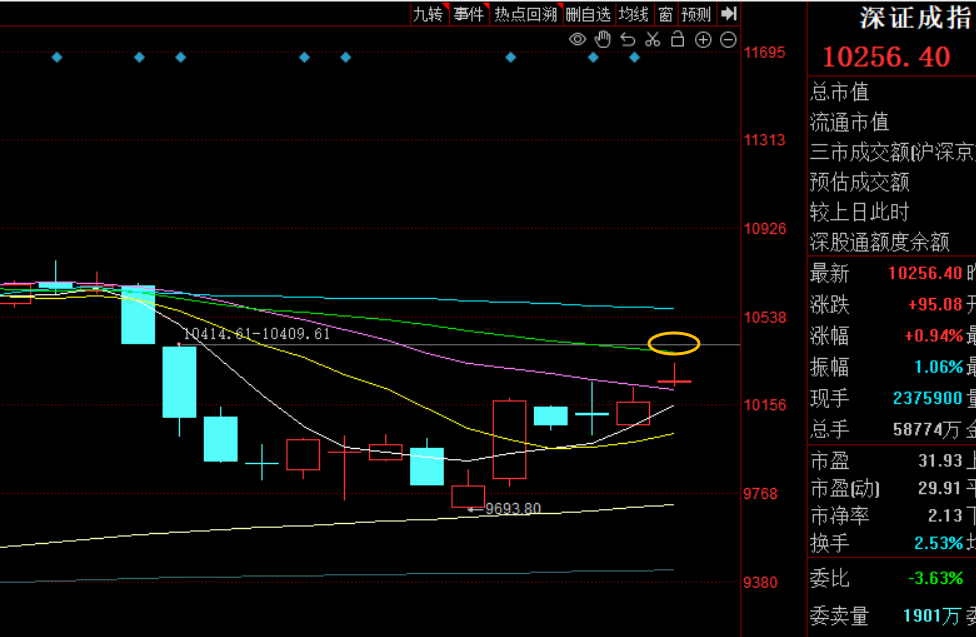976x637 pixels.
Task: Toggle the 热点回溯 hotspot review
Action: point(525,14)
